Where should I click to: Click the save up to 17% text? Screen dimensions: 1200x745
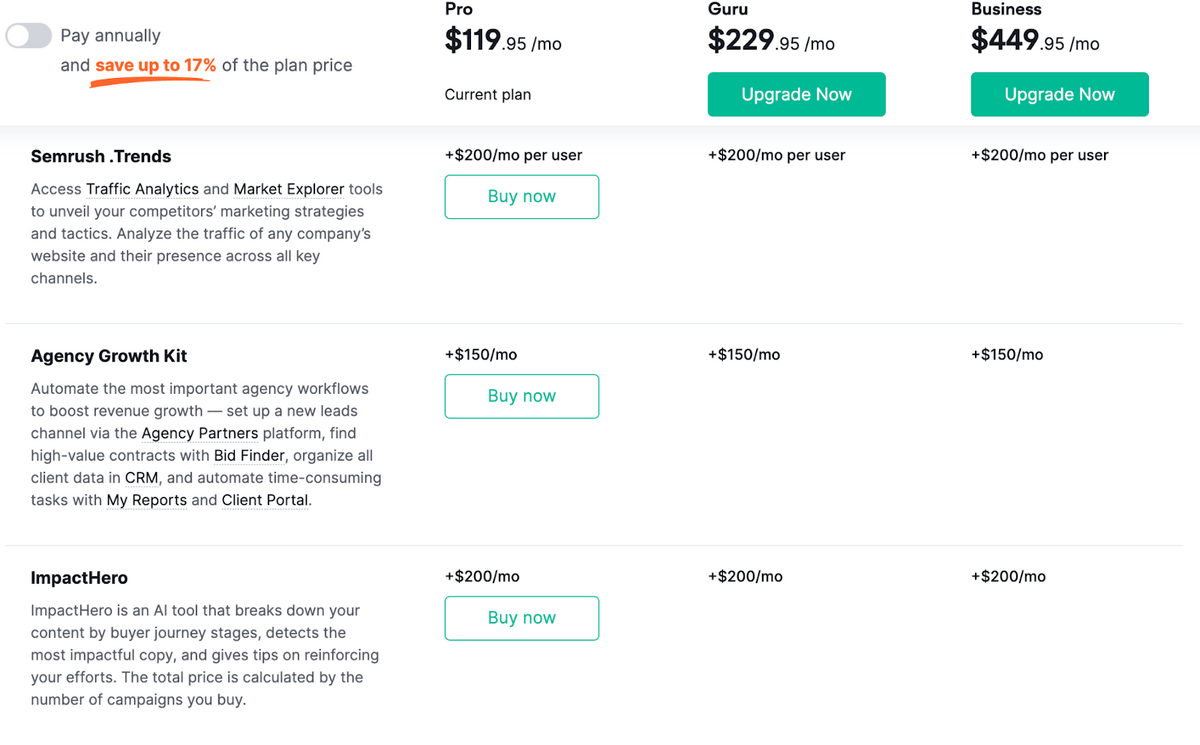pos(156,65)
